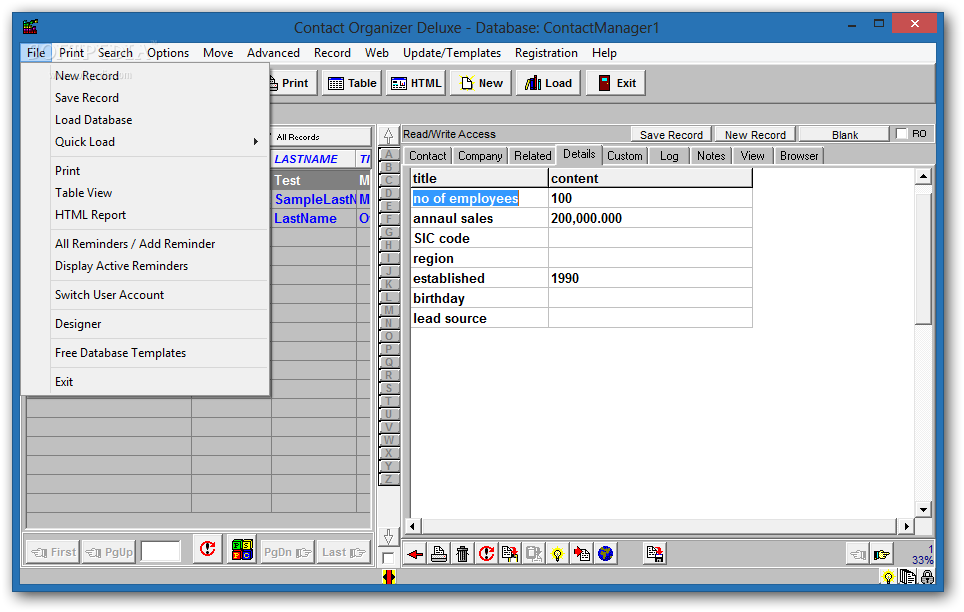The image size is (964, 612).
Task: Open Free Database Templates menu entry
Action: (120, 352)
